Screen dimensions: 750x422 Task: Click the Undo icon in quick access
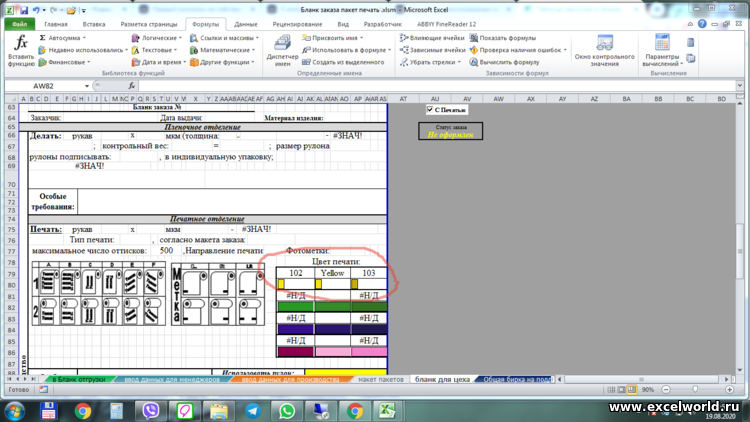[36, 10]
